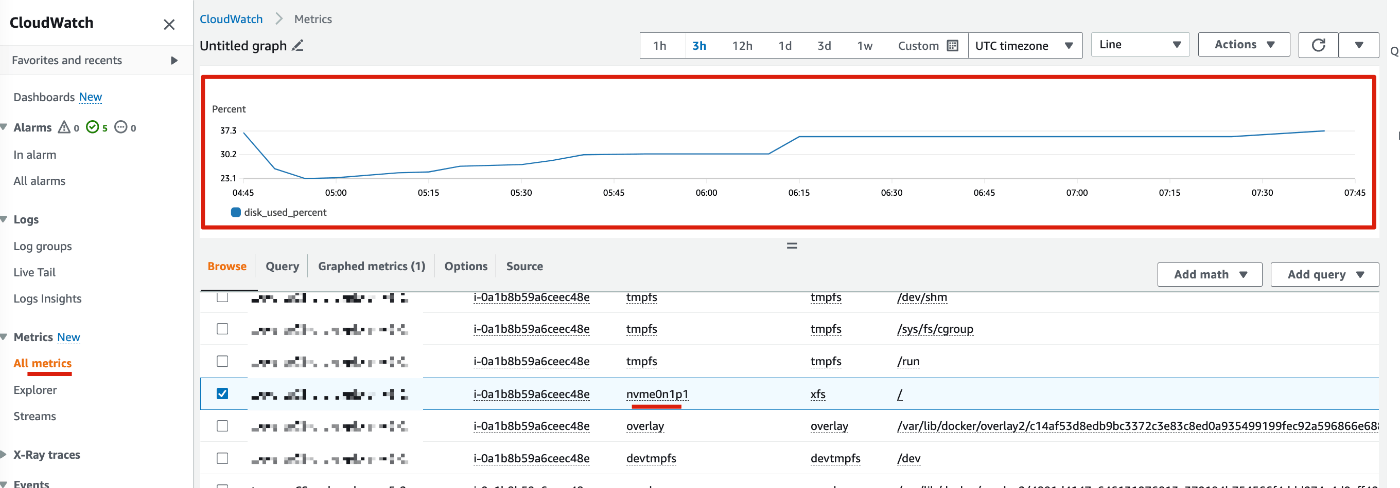The image size is (1400, 488).
Task: Check the /sys/fs/cgroup row checkbox
Action: (222, 329)
